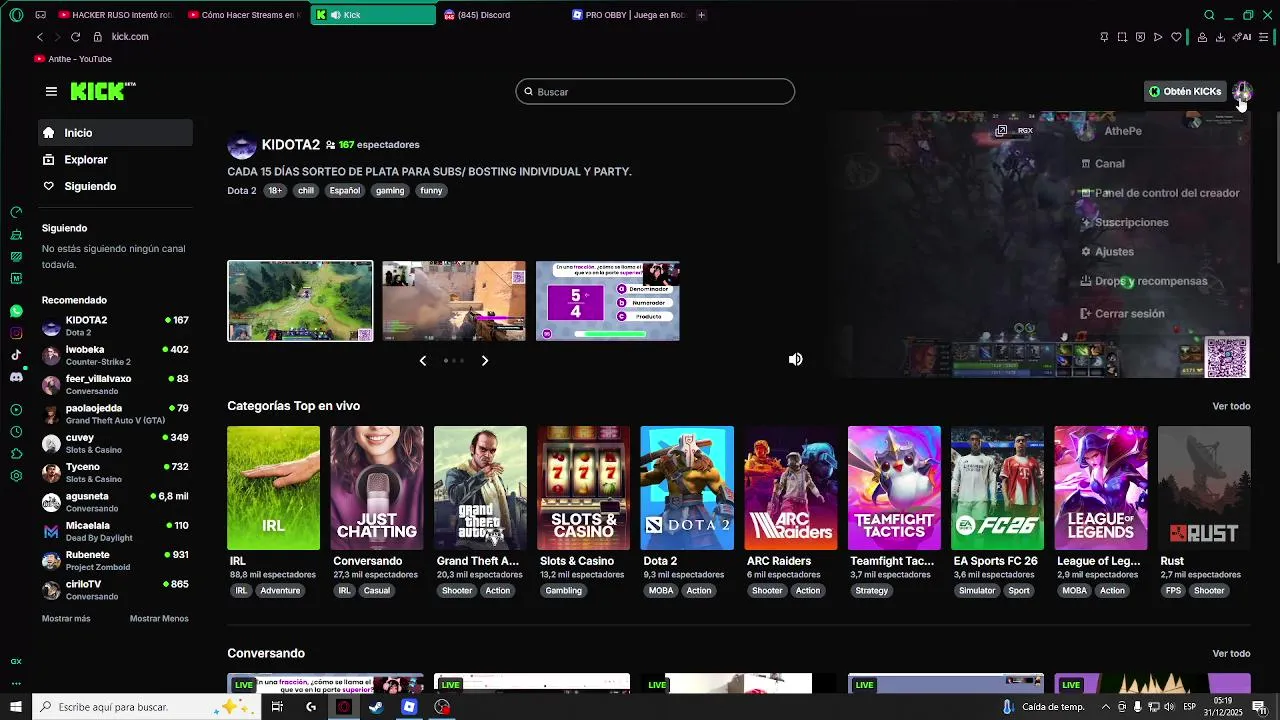This screenshot has width=1280, height=720.
Task: Open Explorar in Kick sidebar
Action: [x=115, y=160]
